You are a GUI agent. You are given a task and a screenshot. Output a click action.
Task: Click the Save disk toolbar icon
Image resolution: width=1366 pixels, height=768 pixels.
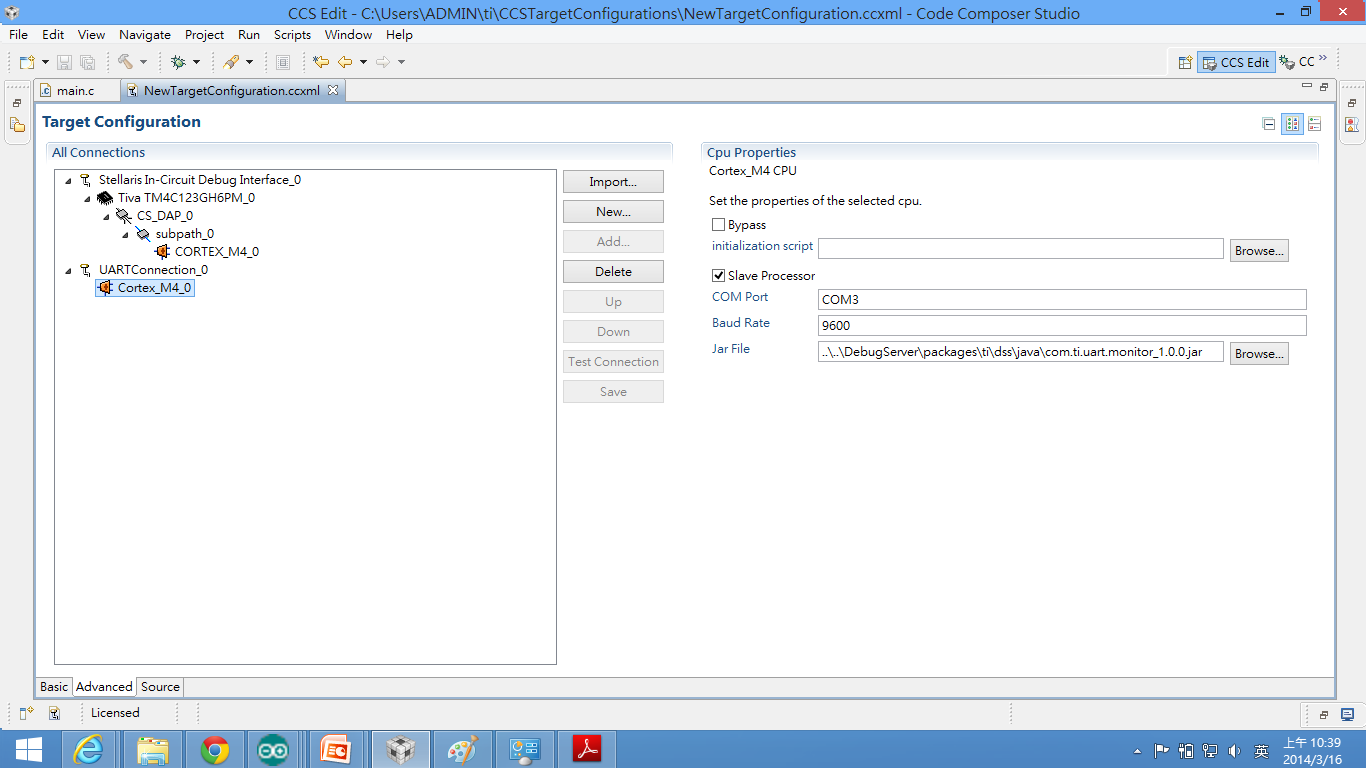click(x=64, y=62)
